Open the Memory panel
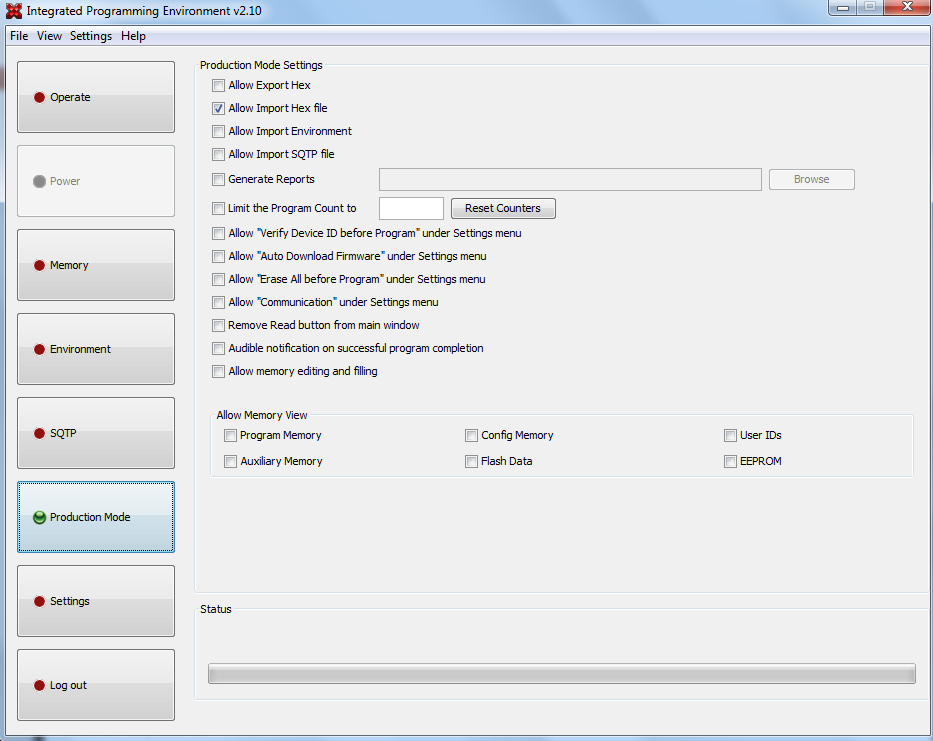The image size is (933, 741). point(95,265)
